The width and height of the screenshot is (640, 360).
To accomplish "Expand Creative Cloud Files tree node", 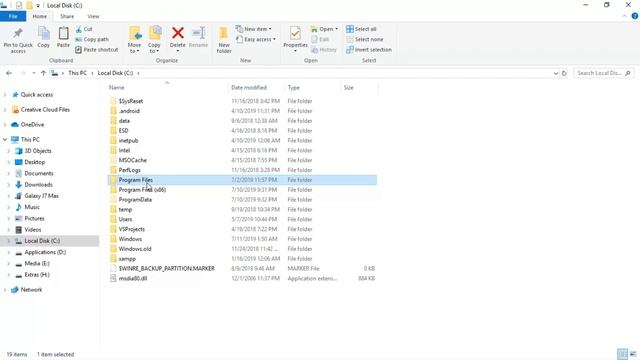I will pos(5,110).
